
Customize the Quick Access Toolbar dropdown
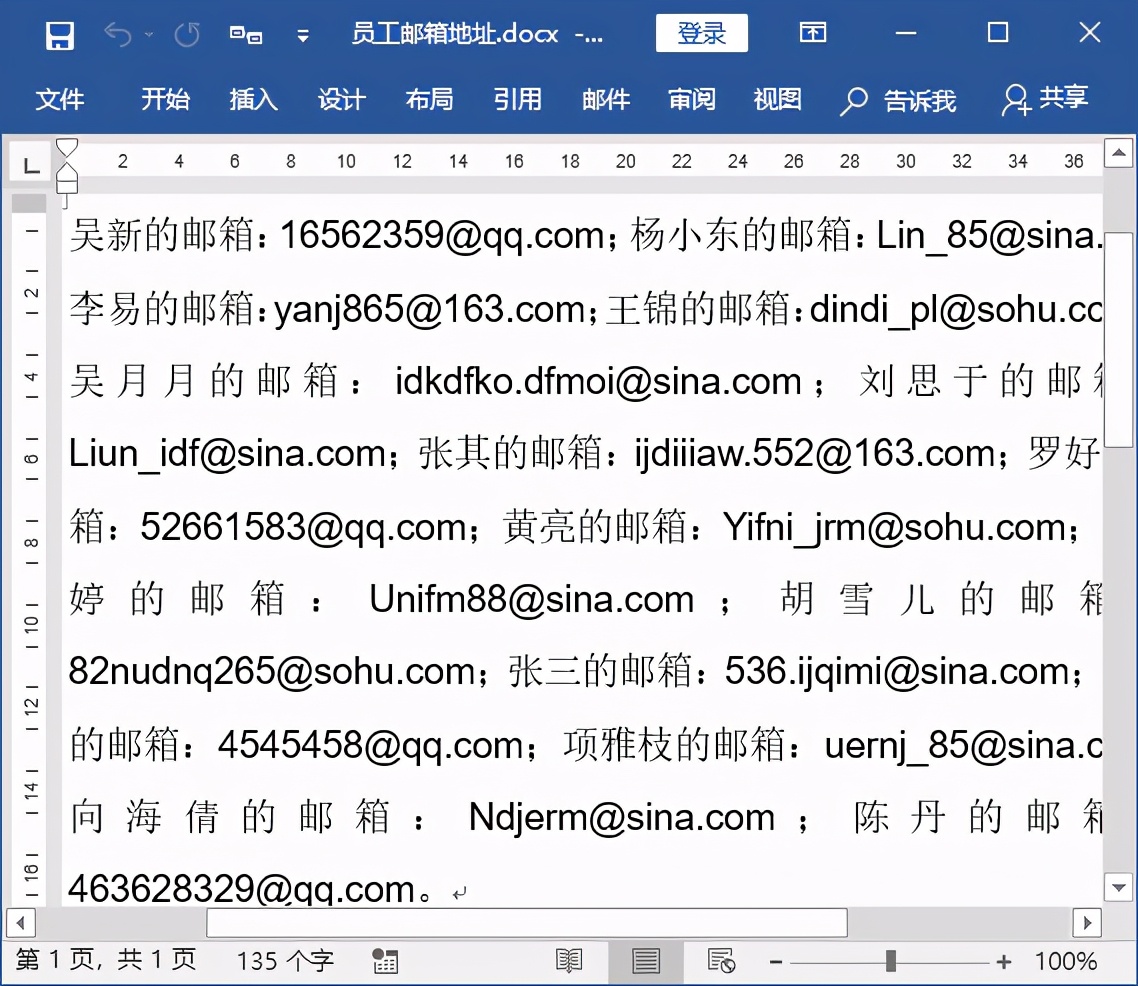pos(302,33)
